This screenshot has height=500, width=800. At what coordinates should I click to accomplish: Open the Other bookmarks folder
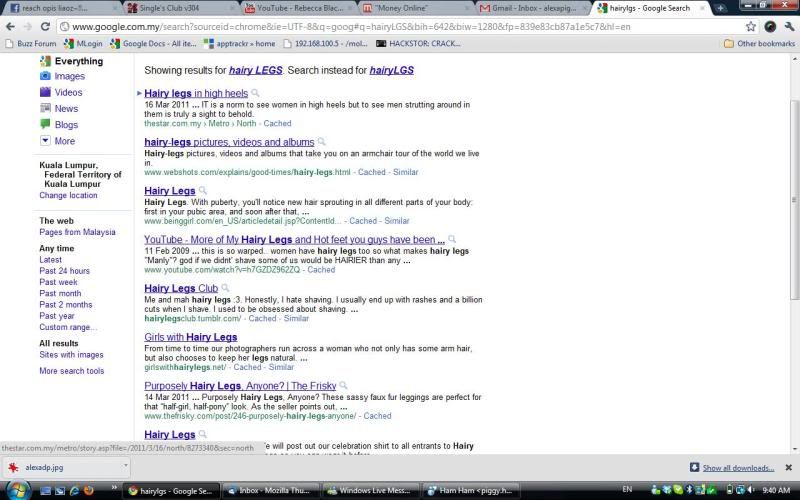pos(759,44)
